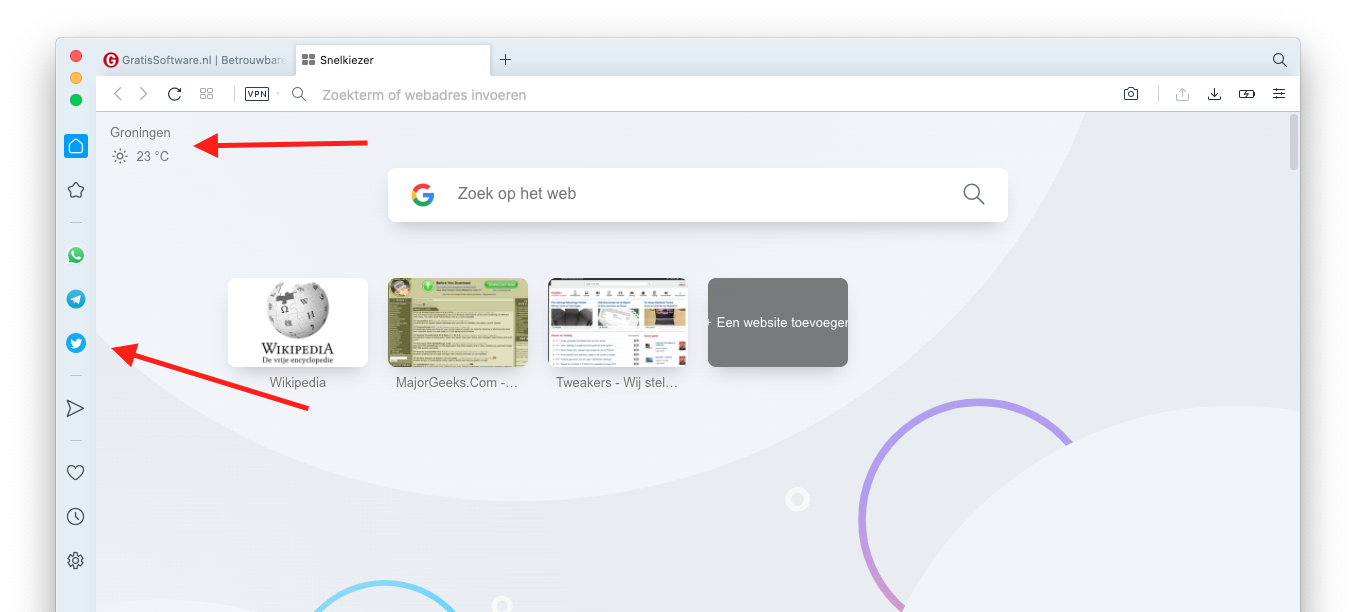
Task: Toggle the battery saver icon
Action: point(1246,94)
